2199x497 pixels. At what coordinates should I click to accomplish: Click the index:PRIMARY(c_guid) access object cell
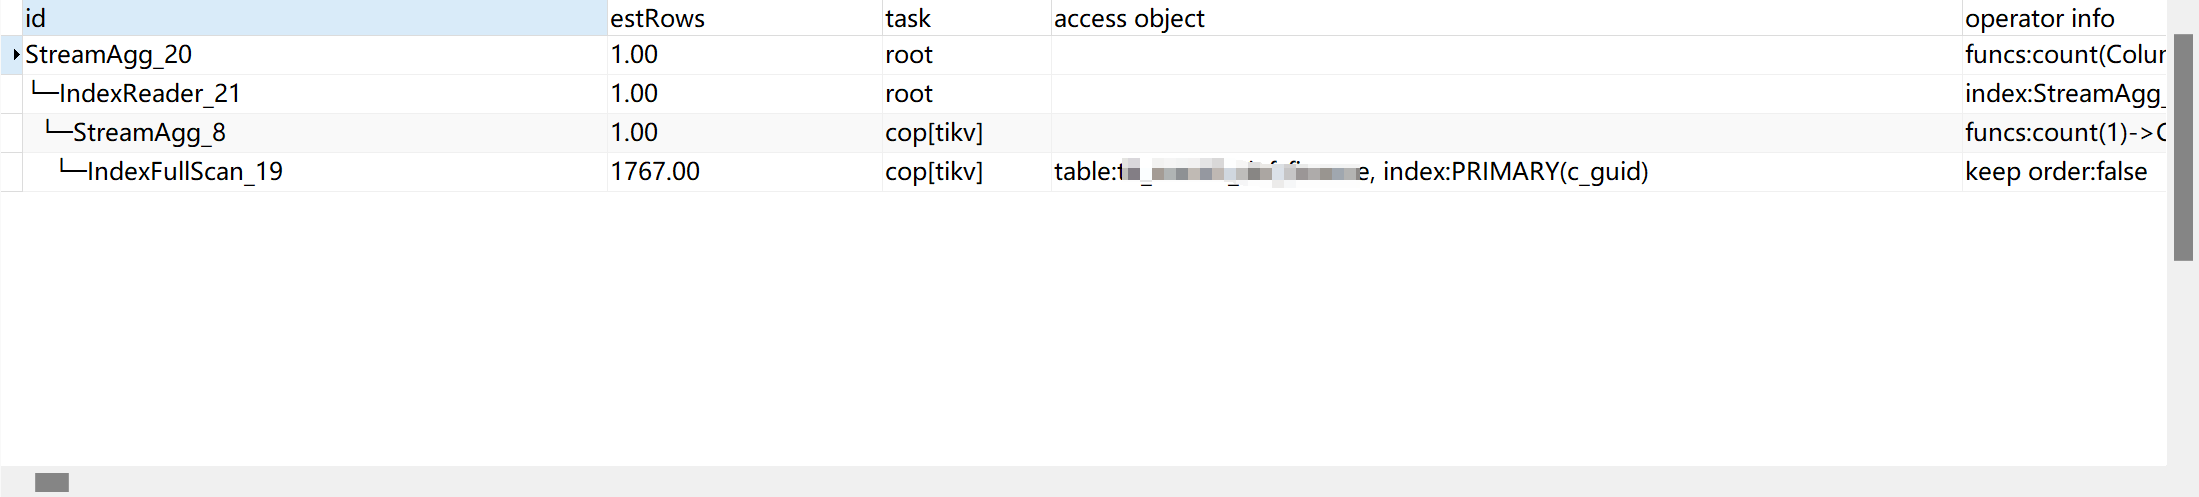click(1514, 172)
